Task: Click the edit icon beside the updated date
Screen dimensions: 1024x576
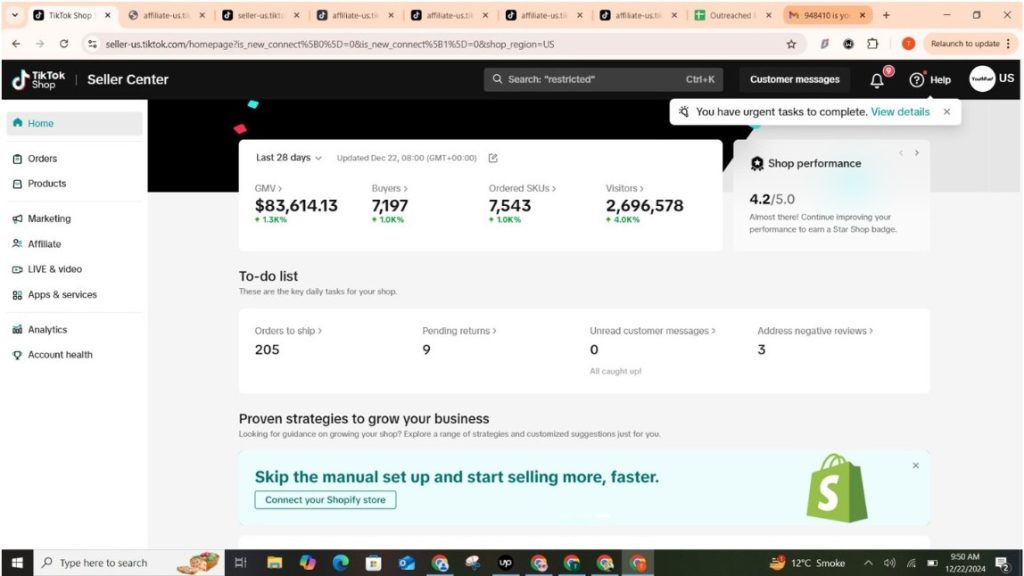Action: (493, 158)
